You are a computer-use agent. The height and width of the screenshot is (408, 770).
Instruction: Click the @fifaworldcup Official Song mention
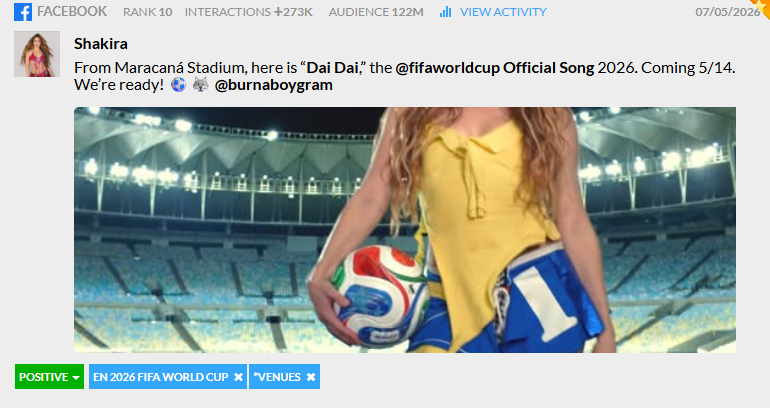pyautogui.click(x=495, y=68)
